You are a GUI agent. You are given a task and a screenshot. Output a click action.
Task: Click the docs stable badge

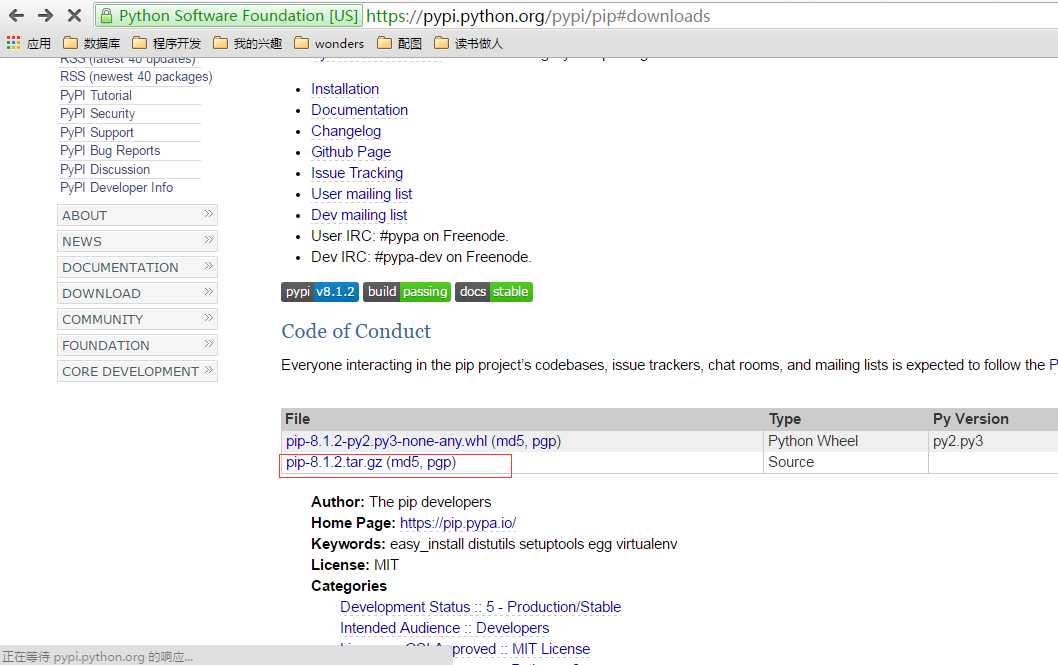tap(494, 292)
